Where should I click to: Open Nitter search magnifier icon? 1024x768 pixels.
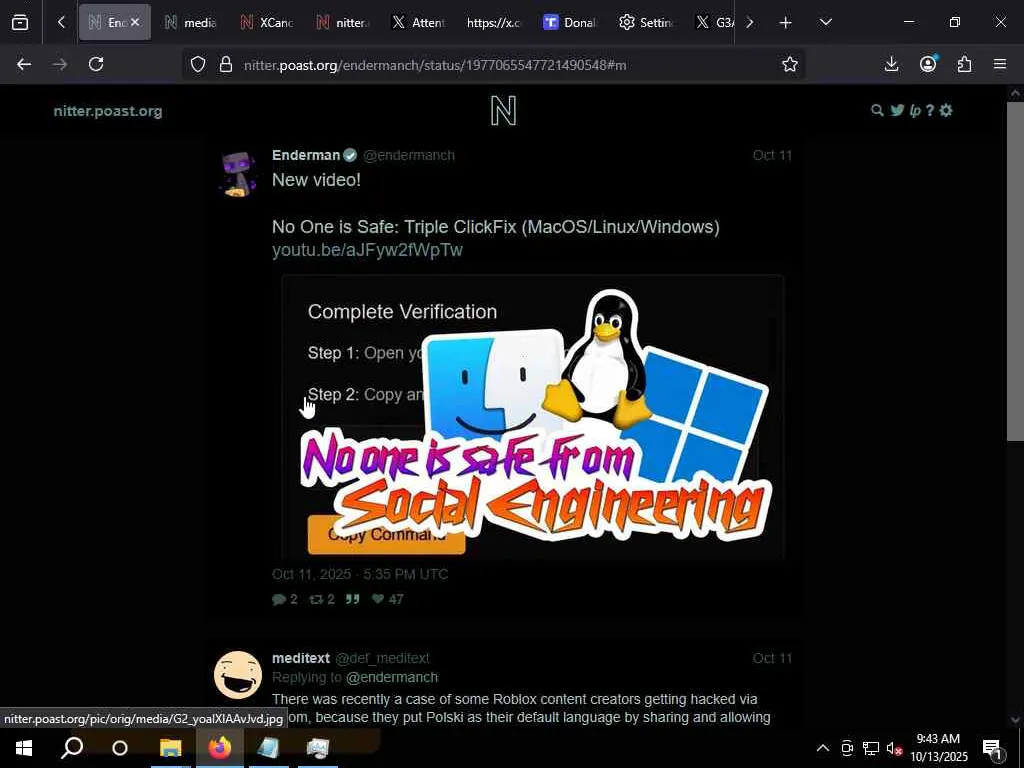(x=877, y=110)
